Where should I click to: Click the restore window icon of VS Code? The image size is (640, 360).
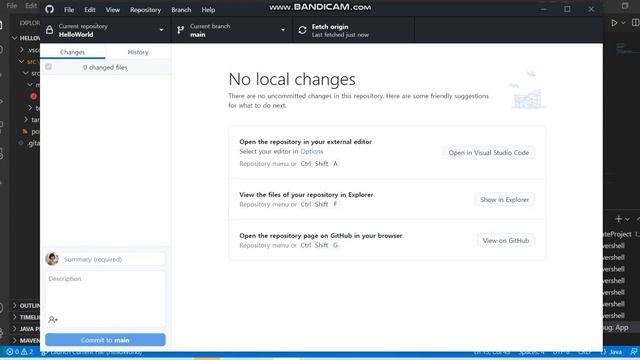pos(625,6)
